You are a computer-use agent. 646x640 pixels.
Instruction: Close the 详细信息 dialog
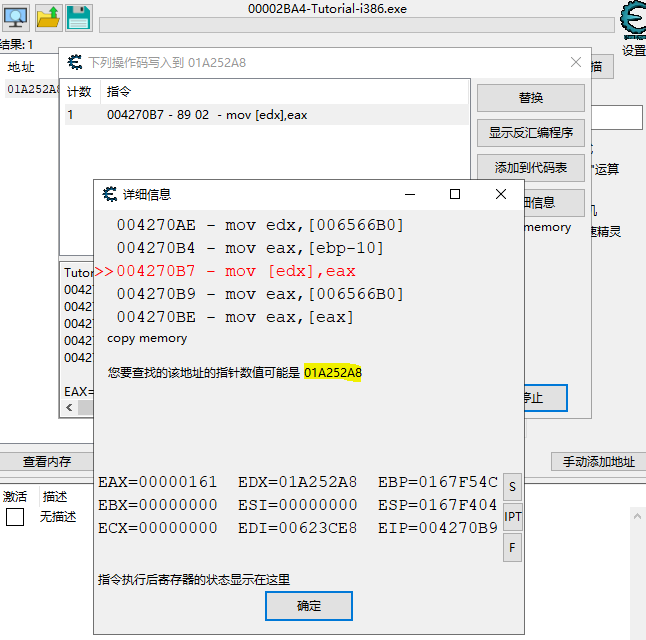(x=501, y=194)
